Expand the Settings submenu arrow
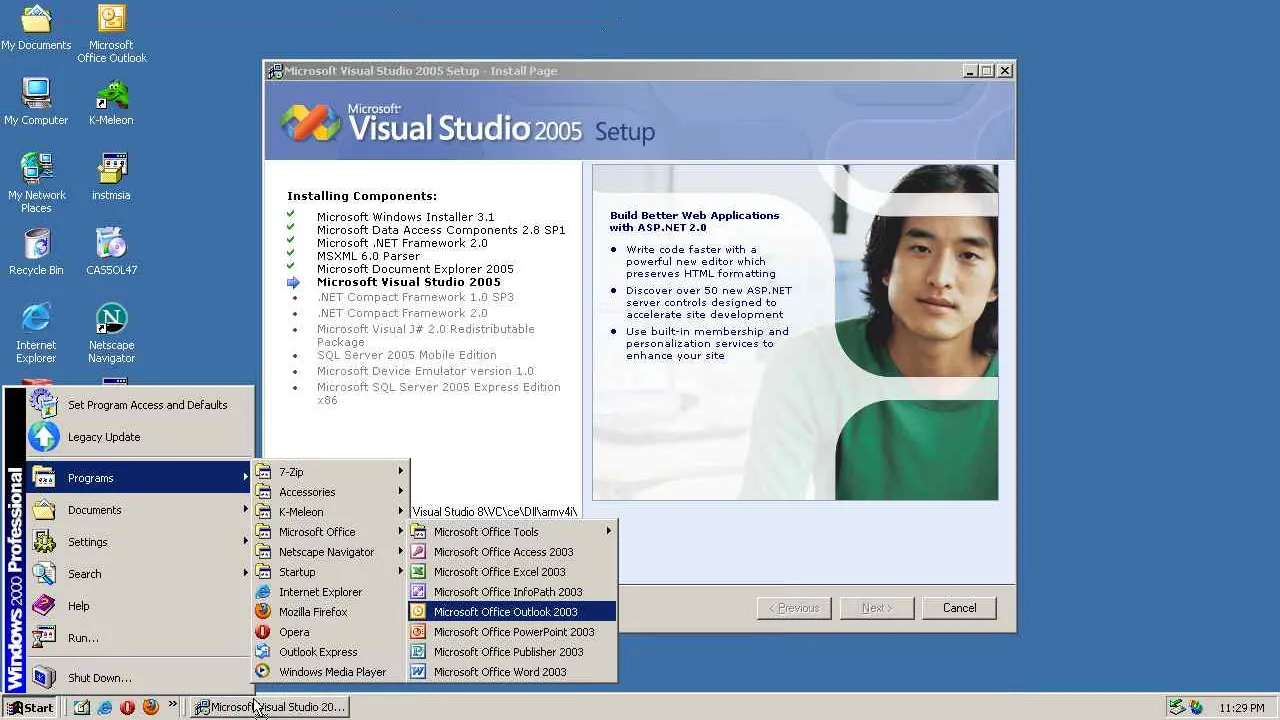1280x720 pixels. [x=245, y=541]
